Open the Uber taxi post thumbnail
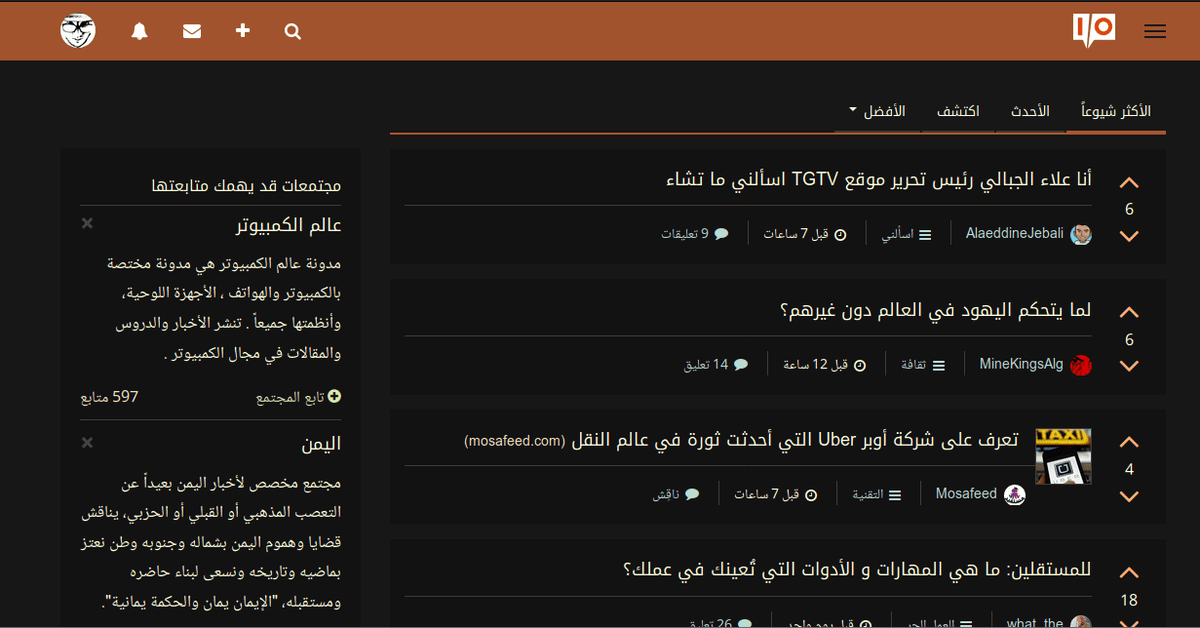This screenshot has height=628, width=1200. coord(1063,457)
